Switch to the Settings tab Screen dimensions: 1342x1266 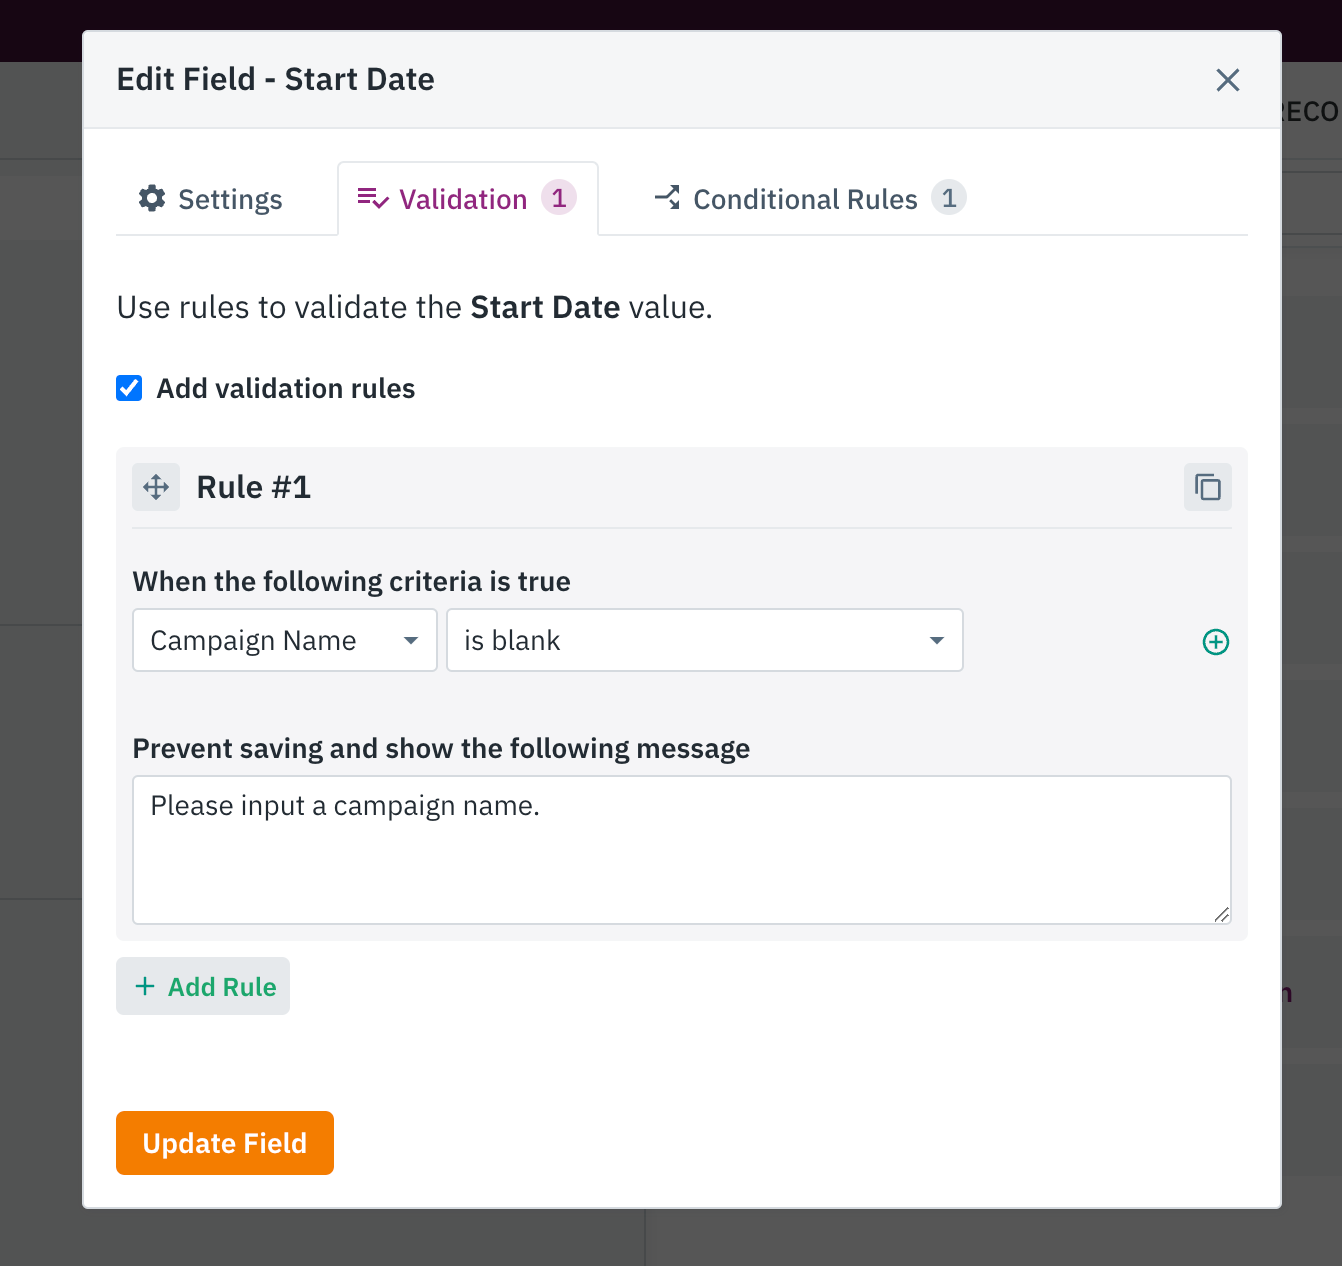pyautogui.click(x=211, y=199)
